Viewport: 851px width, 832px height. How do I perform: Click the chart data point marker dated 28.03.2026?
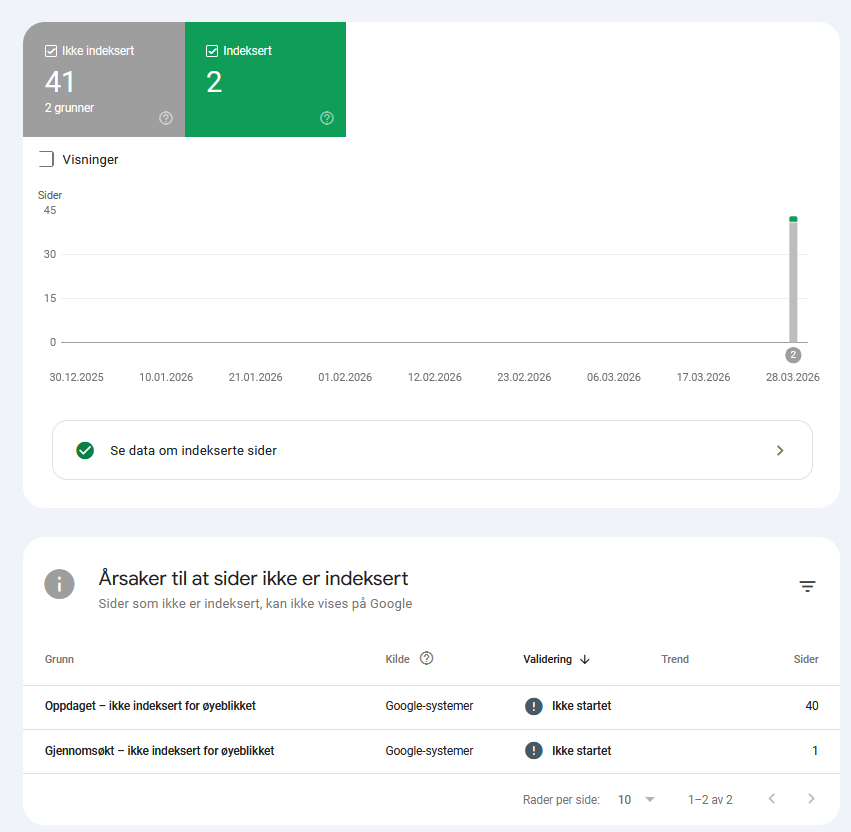click(792, 217)
